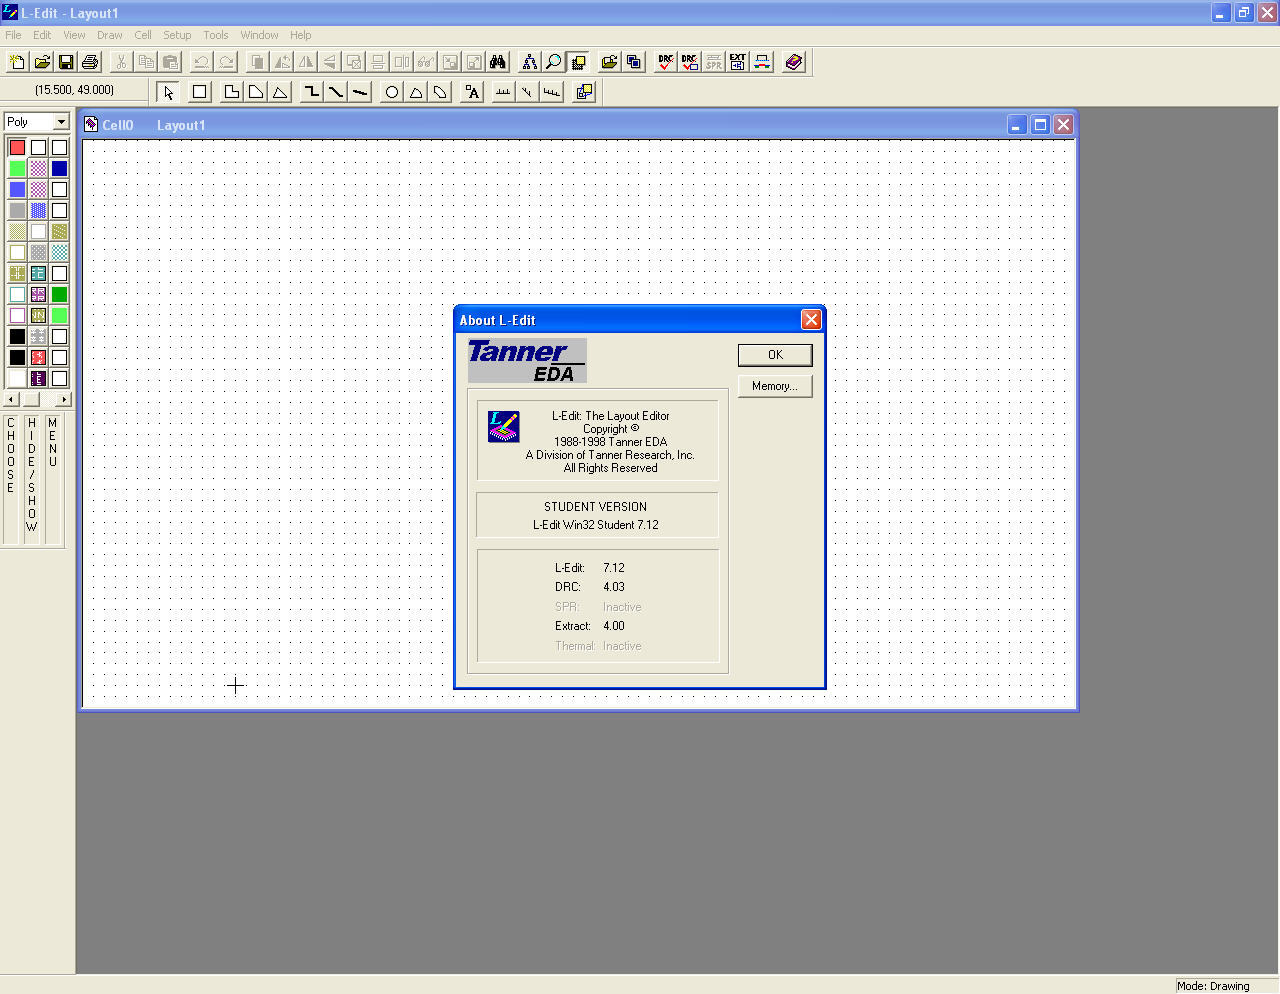
Task: Toggle the pressed icon after the magnifier
Action: pyautogui.click(x=578, y=62)
